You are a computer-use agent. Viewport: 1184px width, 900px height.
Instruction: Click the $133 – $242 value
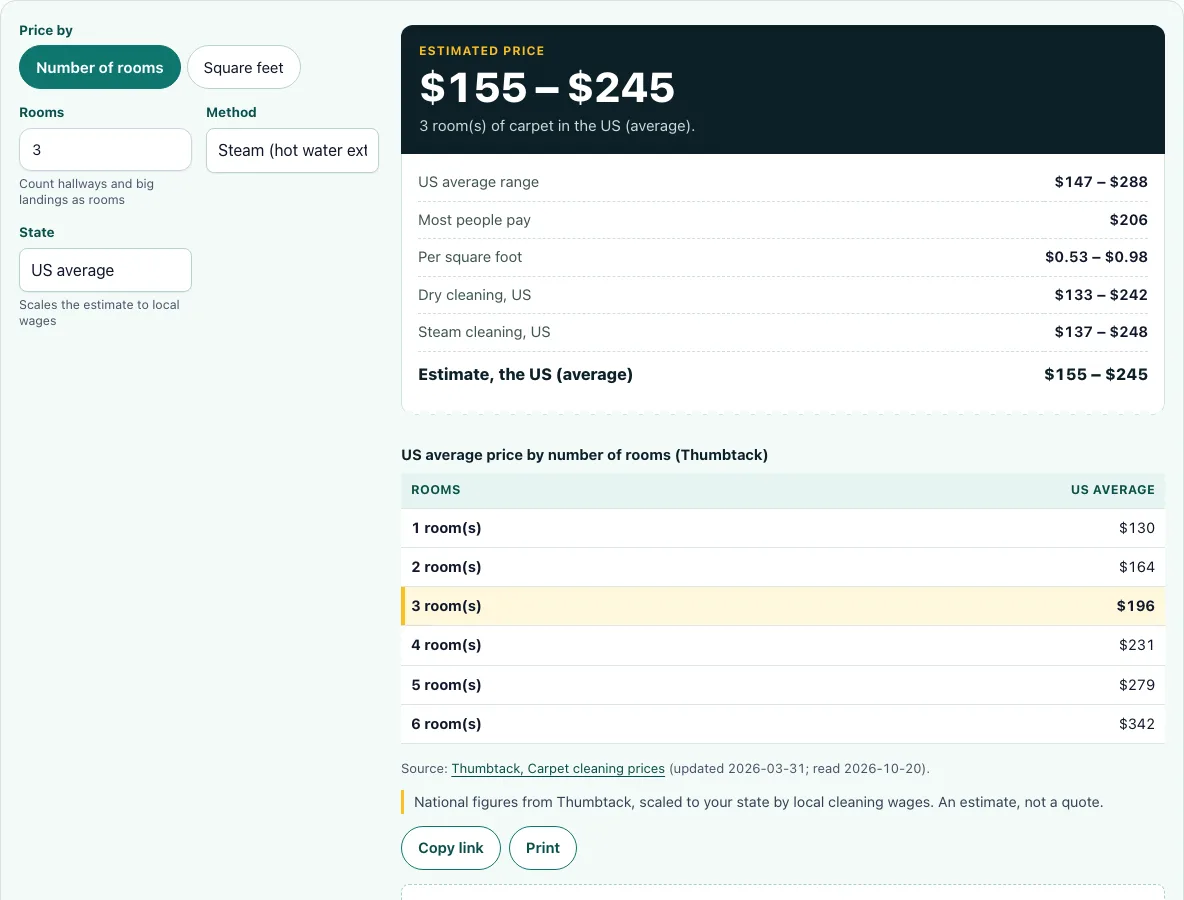coord(1101,294)
